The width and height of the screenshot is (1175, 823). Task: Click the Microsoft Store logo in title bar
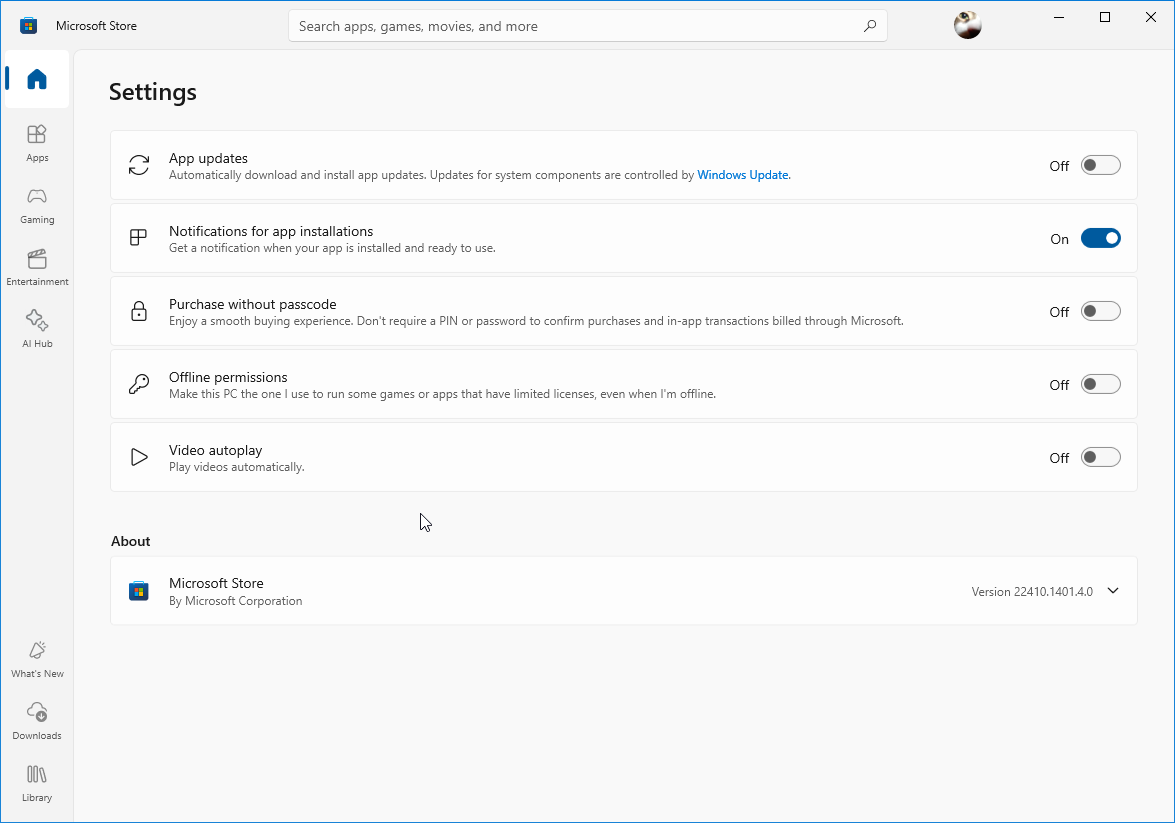point(28,25)
